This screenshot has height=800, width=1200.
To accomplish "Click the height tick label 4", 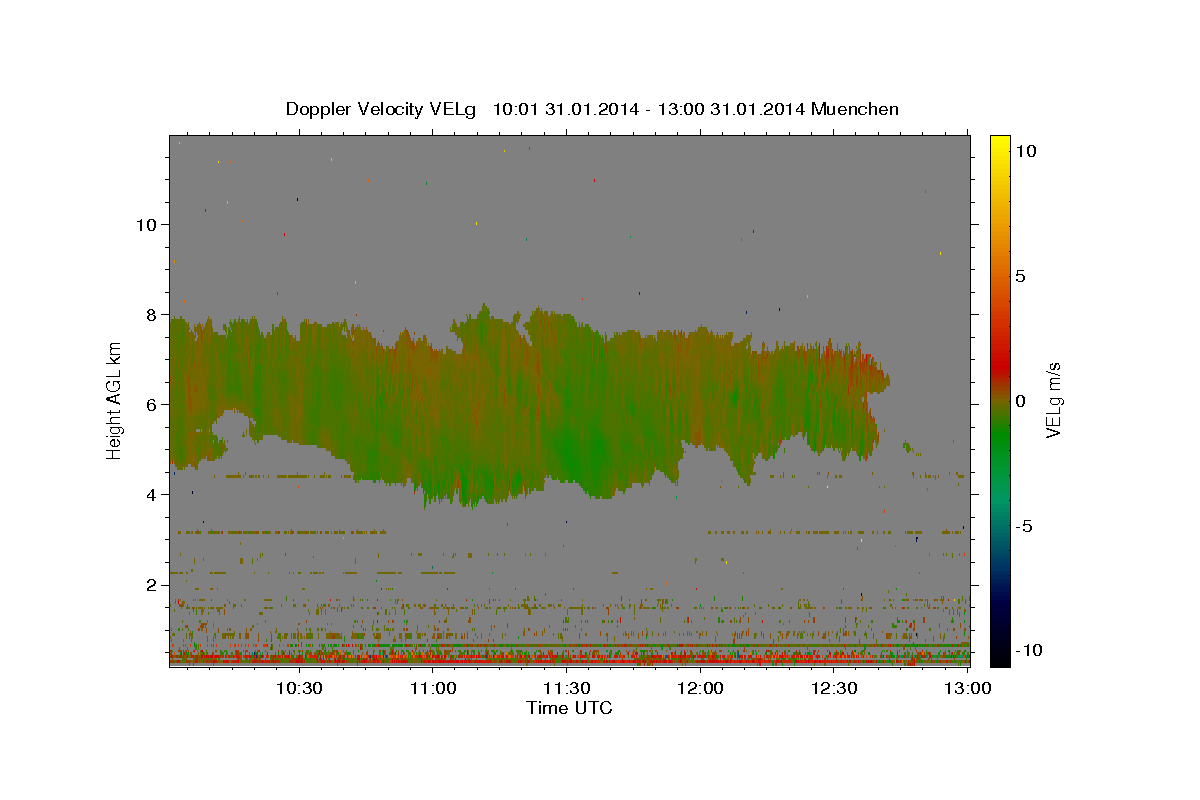I will tap(152, 495).
